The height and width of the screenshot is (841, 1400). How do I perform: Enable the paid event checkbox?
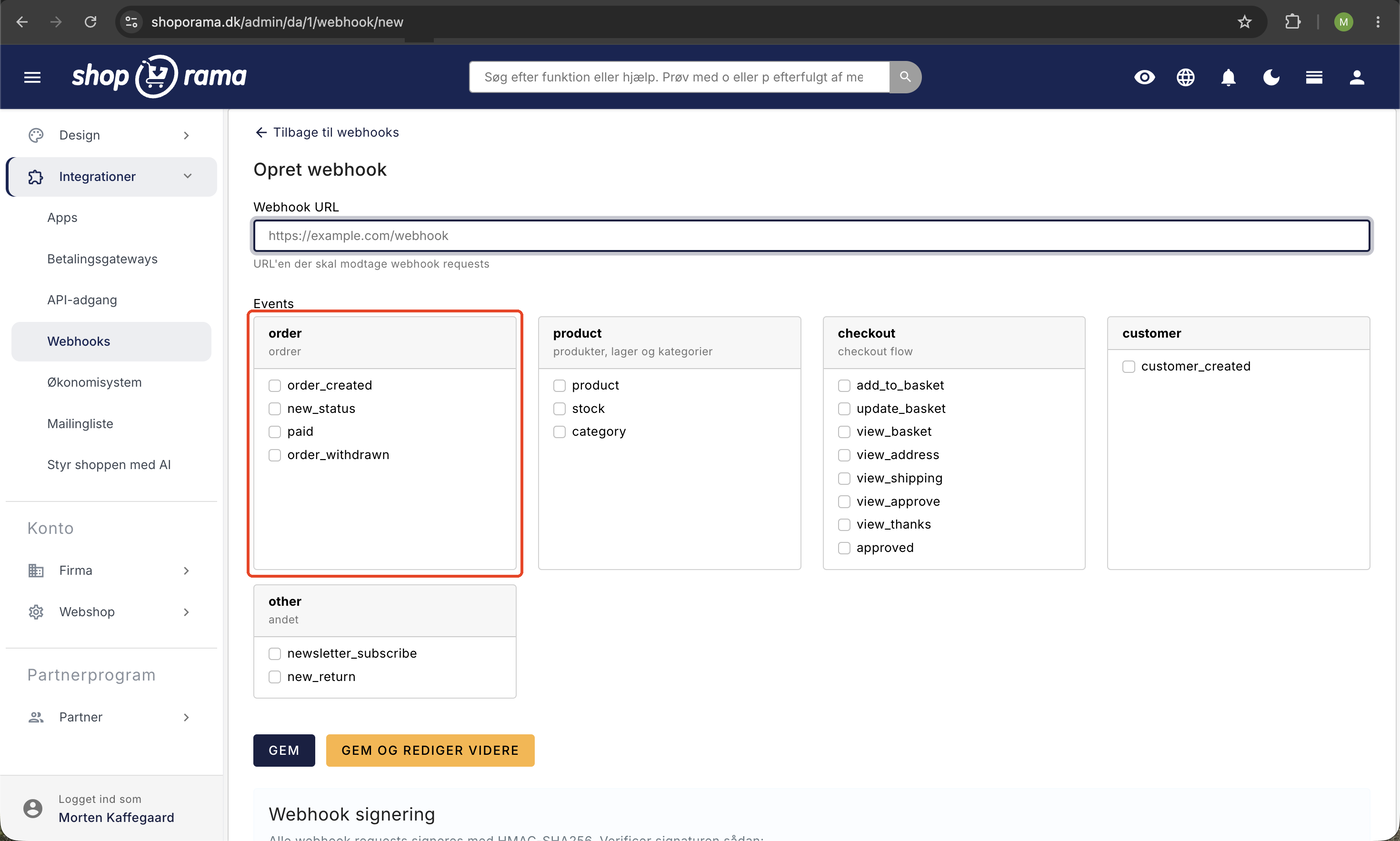[275, 432]
